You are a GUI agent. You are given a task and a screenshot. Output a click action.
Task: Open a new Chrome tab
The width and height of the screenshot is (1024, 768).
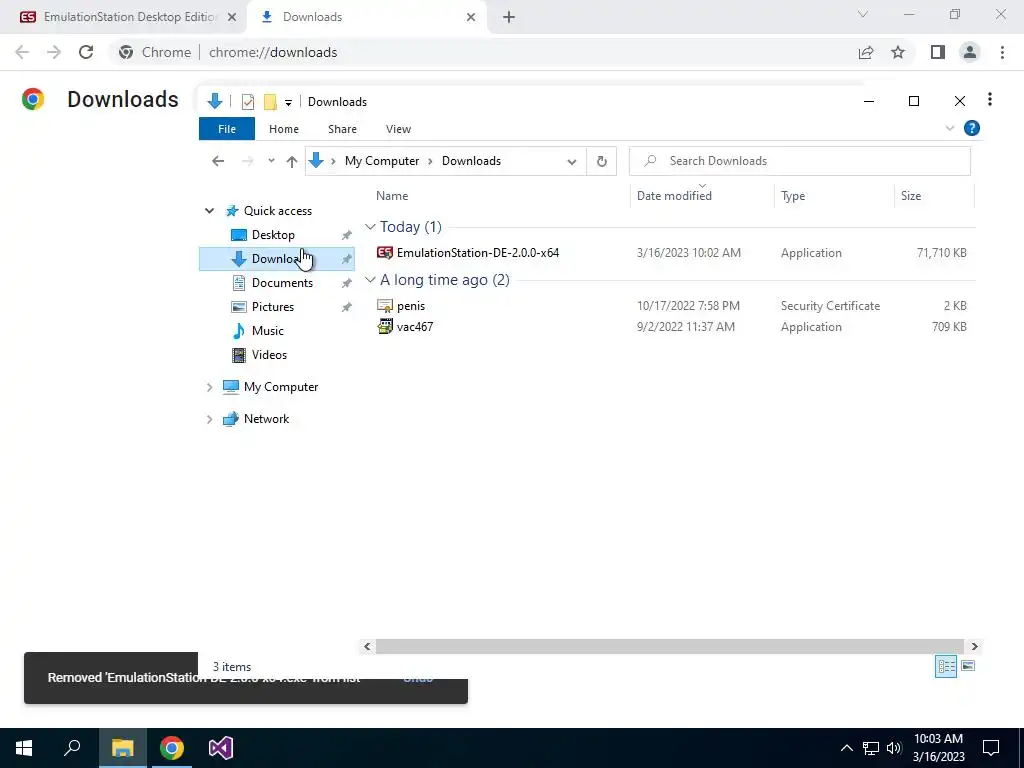click(x=509, y=17)
